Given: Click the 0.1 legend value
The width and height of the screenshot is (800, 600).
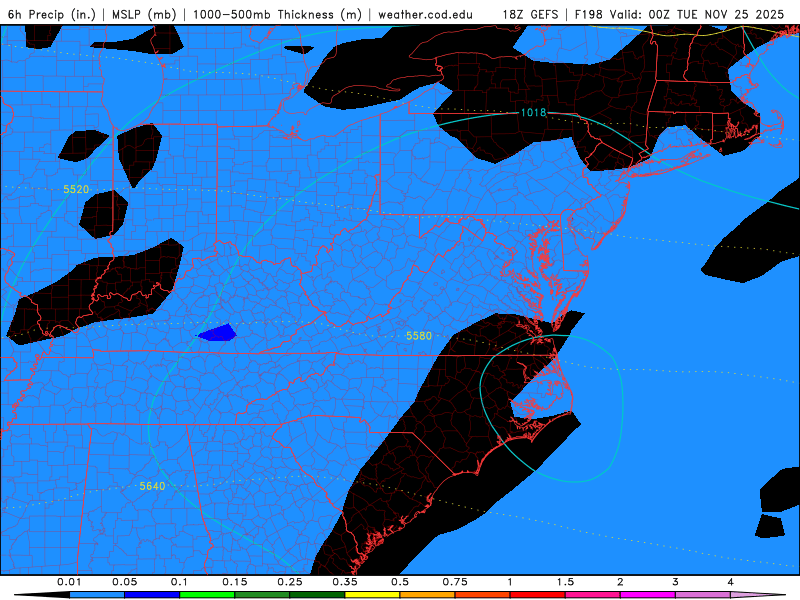Looking at the screenshot, I should (x=180, y=582).
